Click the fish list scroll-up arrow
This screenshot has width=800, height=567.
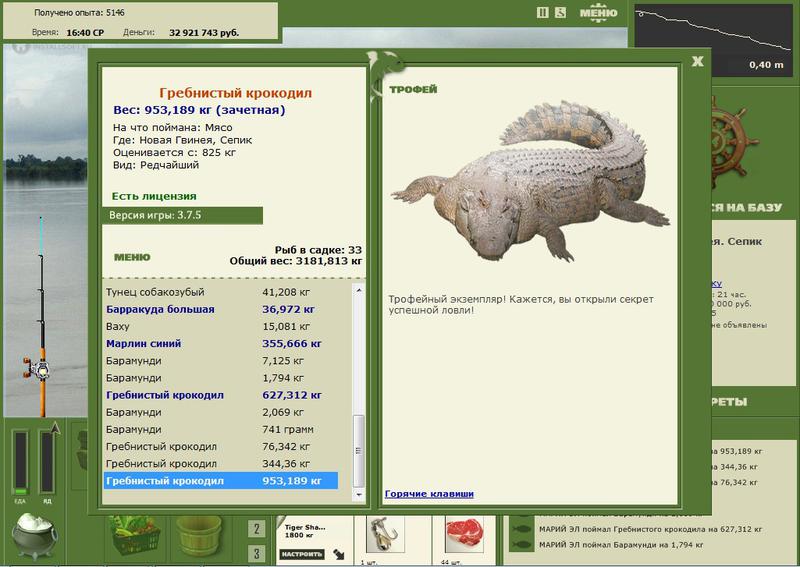click(359, 290)
